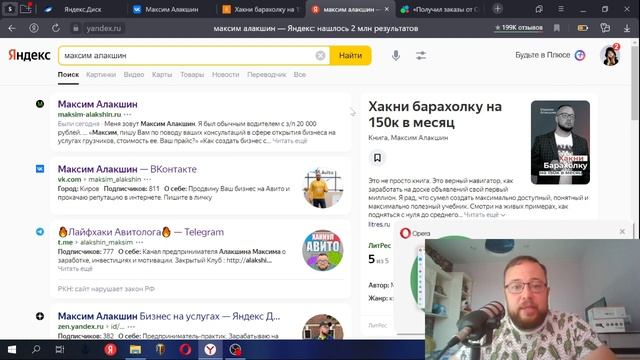
Task: Open options dots next to t.me alakshin_maksim
Action: coord(139,242)
